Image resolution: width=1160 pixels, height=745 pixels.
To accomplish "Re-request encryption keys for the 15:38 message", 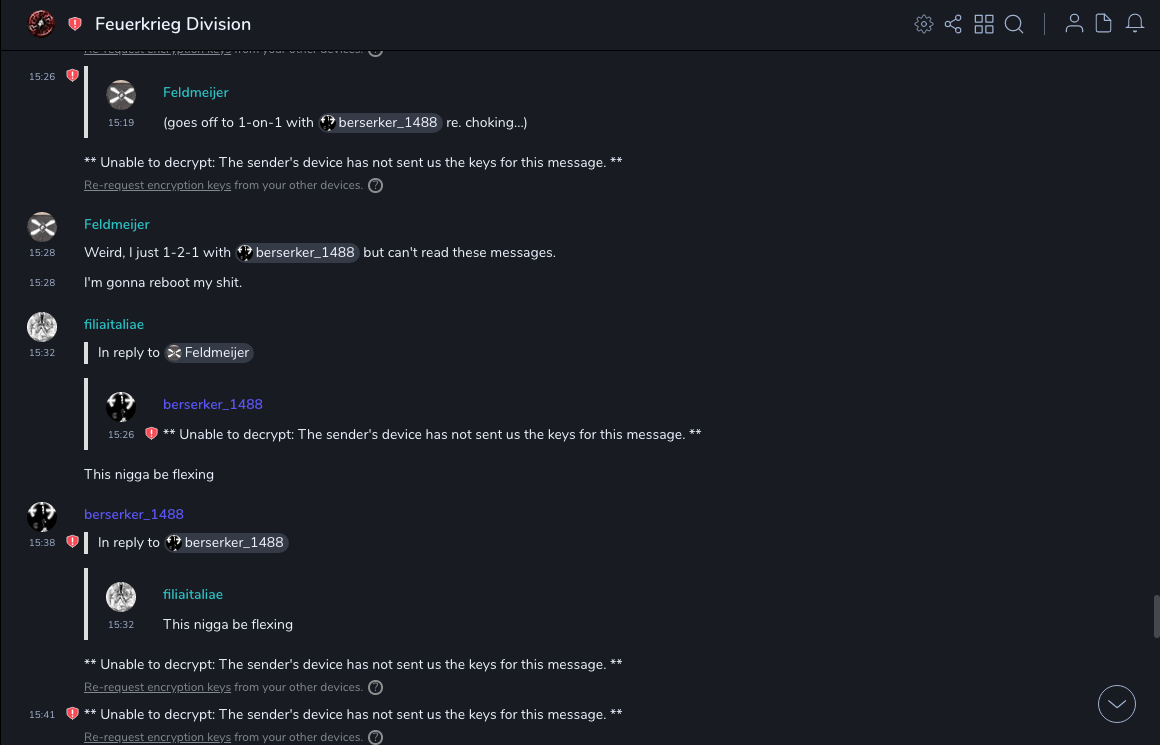I will [157, 687].
